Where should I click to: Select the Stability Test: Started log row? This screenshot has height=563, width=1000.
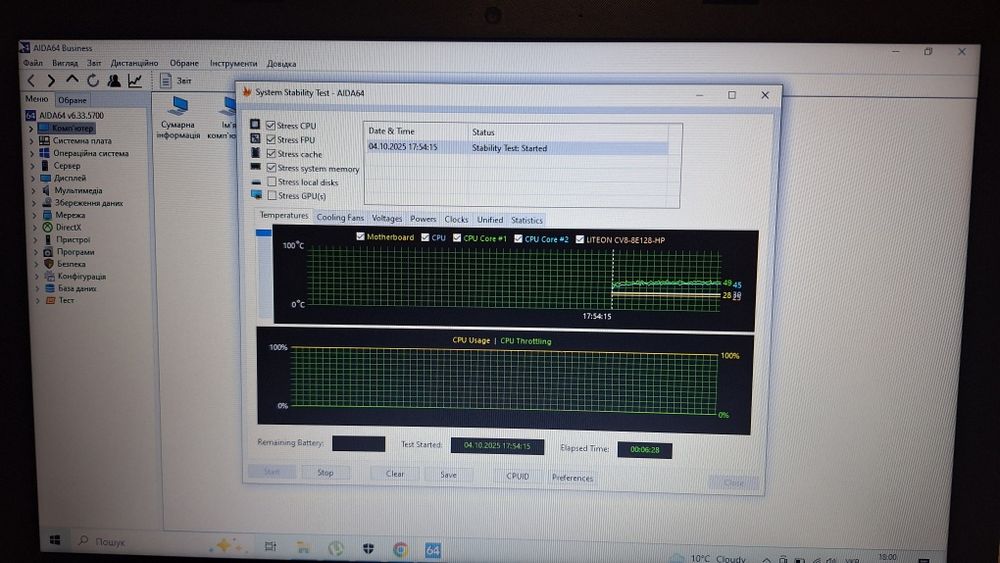517,147
